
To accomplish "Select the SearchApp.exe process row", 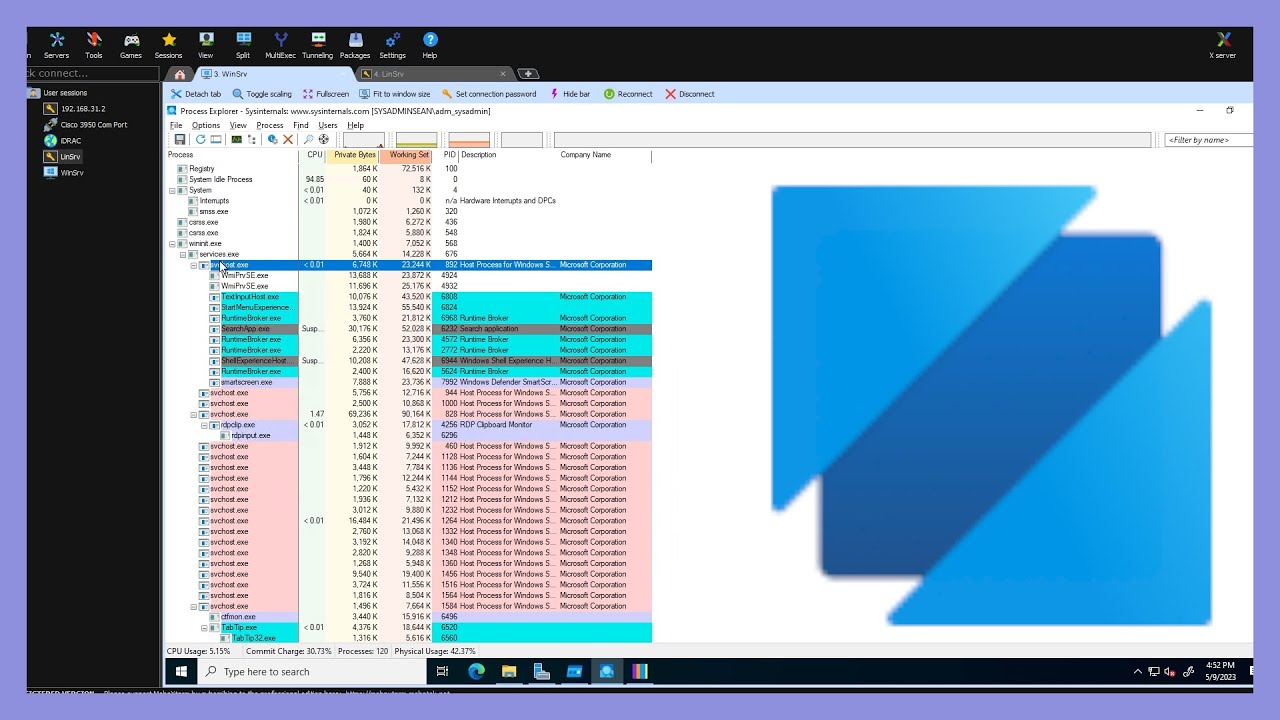I will click(410, 329).
